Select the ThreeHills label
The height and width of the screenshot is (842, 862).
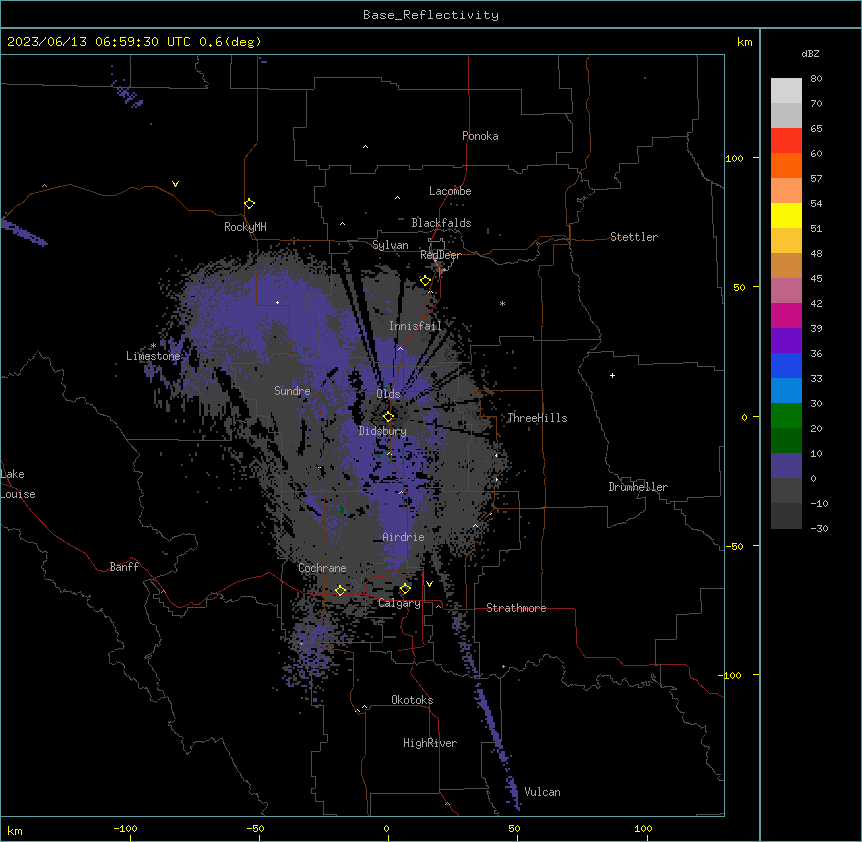(537, 418)
